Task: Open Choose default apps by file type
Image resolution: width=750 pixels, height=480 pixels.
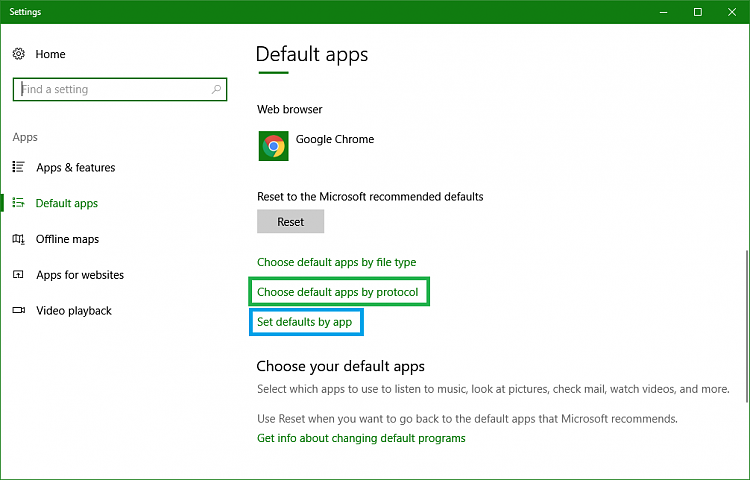Action: tap(336, 262)
